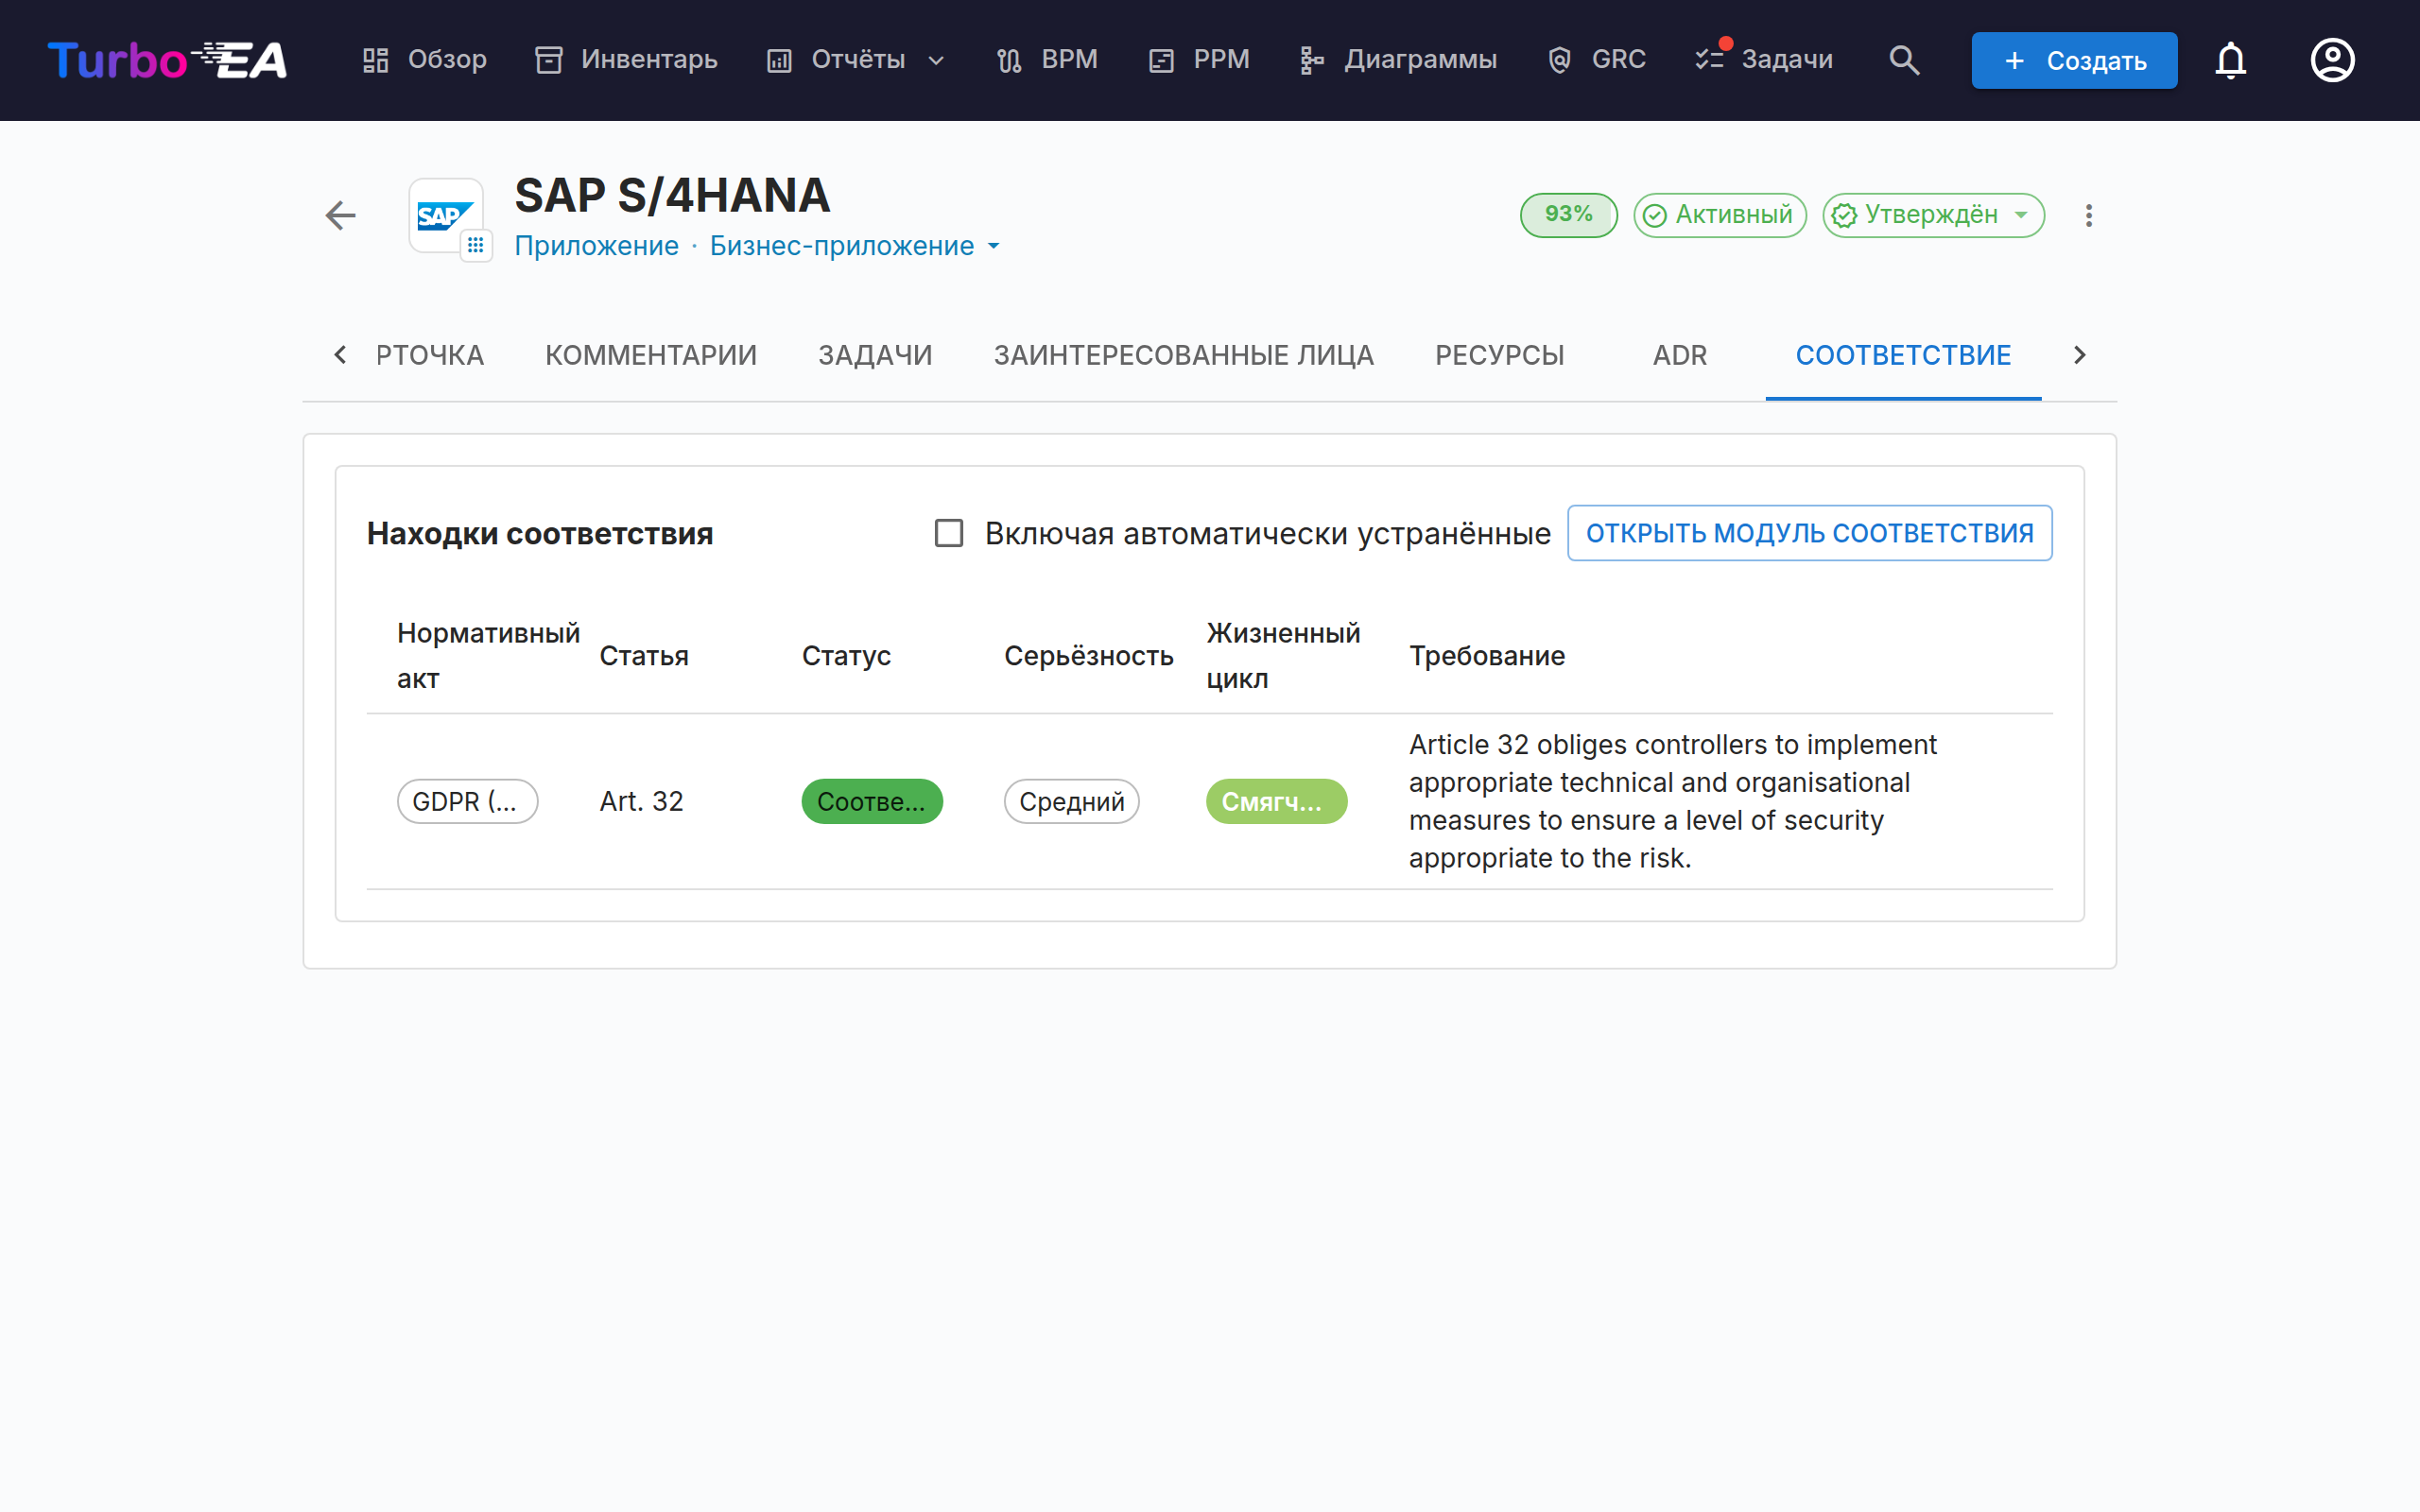
Task: Expand the Отчёты dropdown menu
Action: point(856,60)
